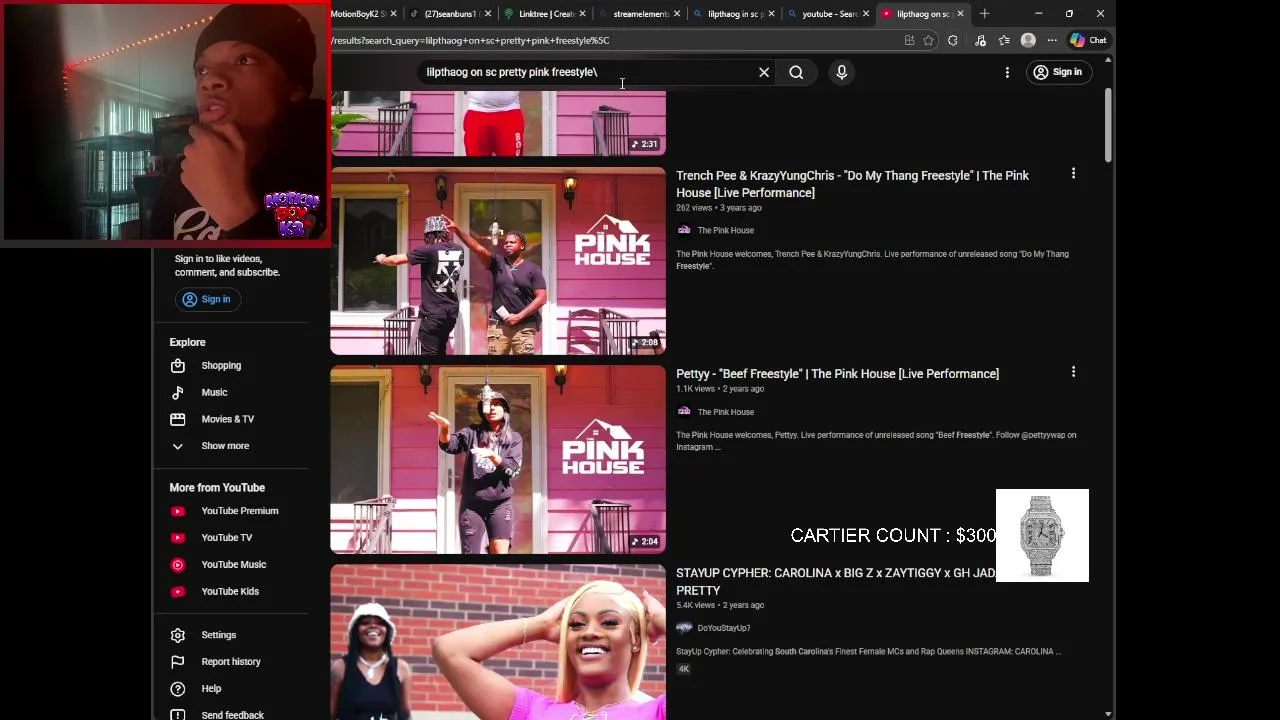Image resolution: width=1280 pixels, height=720 pixels.
Task: Open Copilot Chat button
Action: 1088,41
